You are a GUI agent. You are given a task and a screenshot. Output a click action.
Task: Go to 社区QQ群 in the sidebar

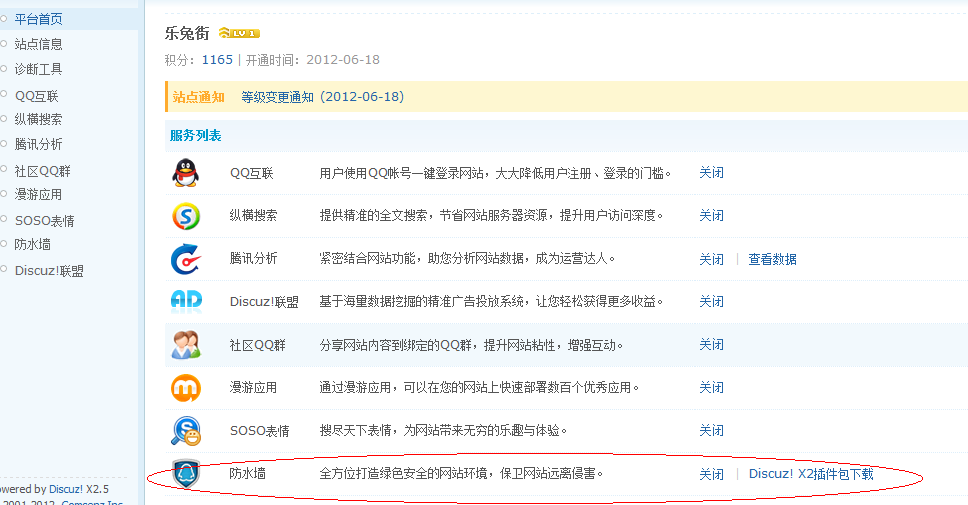[x=43, y=171]
